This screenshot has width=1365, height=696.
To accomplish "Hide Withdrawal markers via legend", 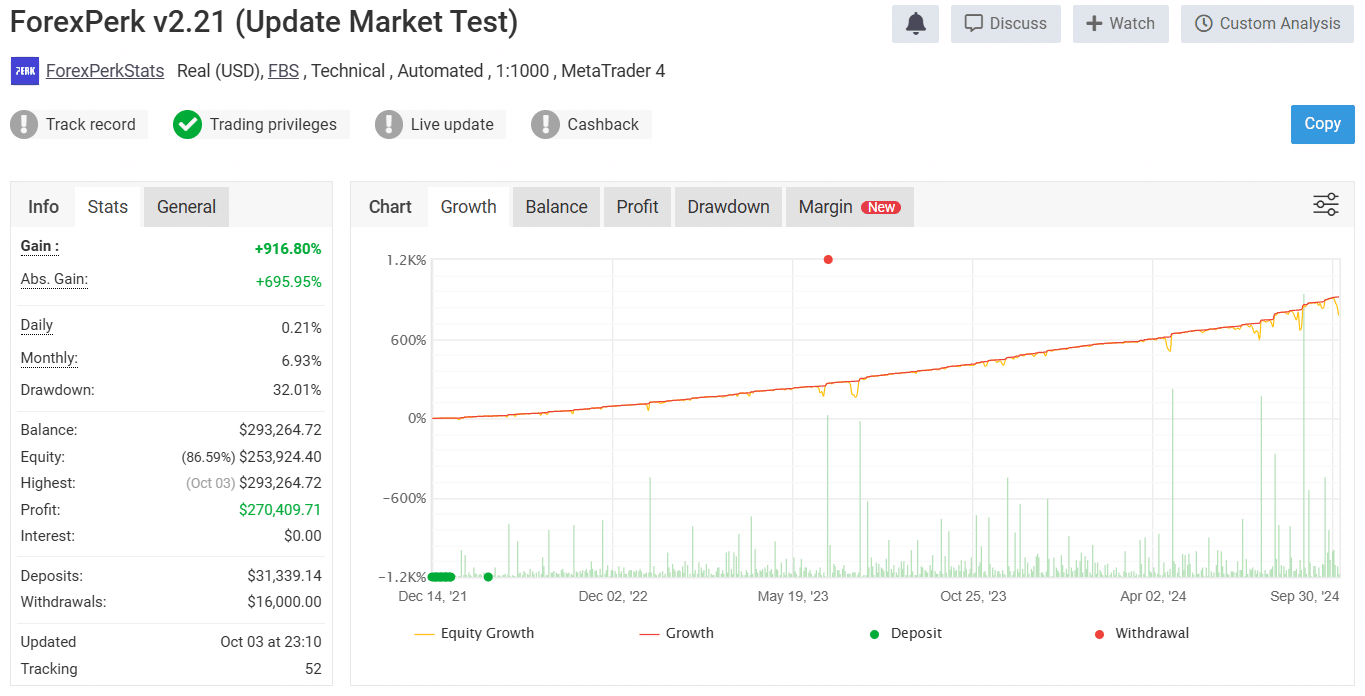I will point(1141,633).
